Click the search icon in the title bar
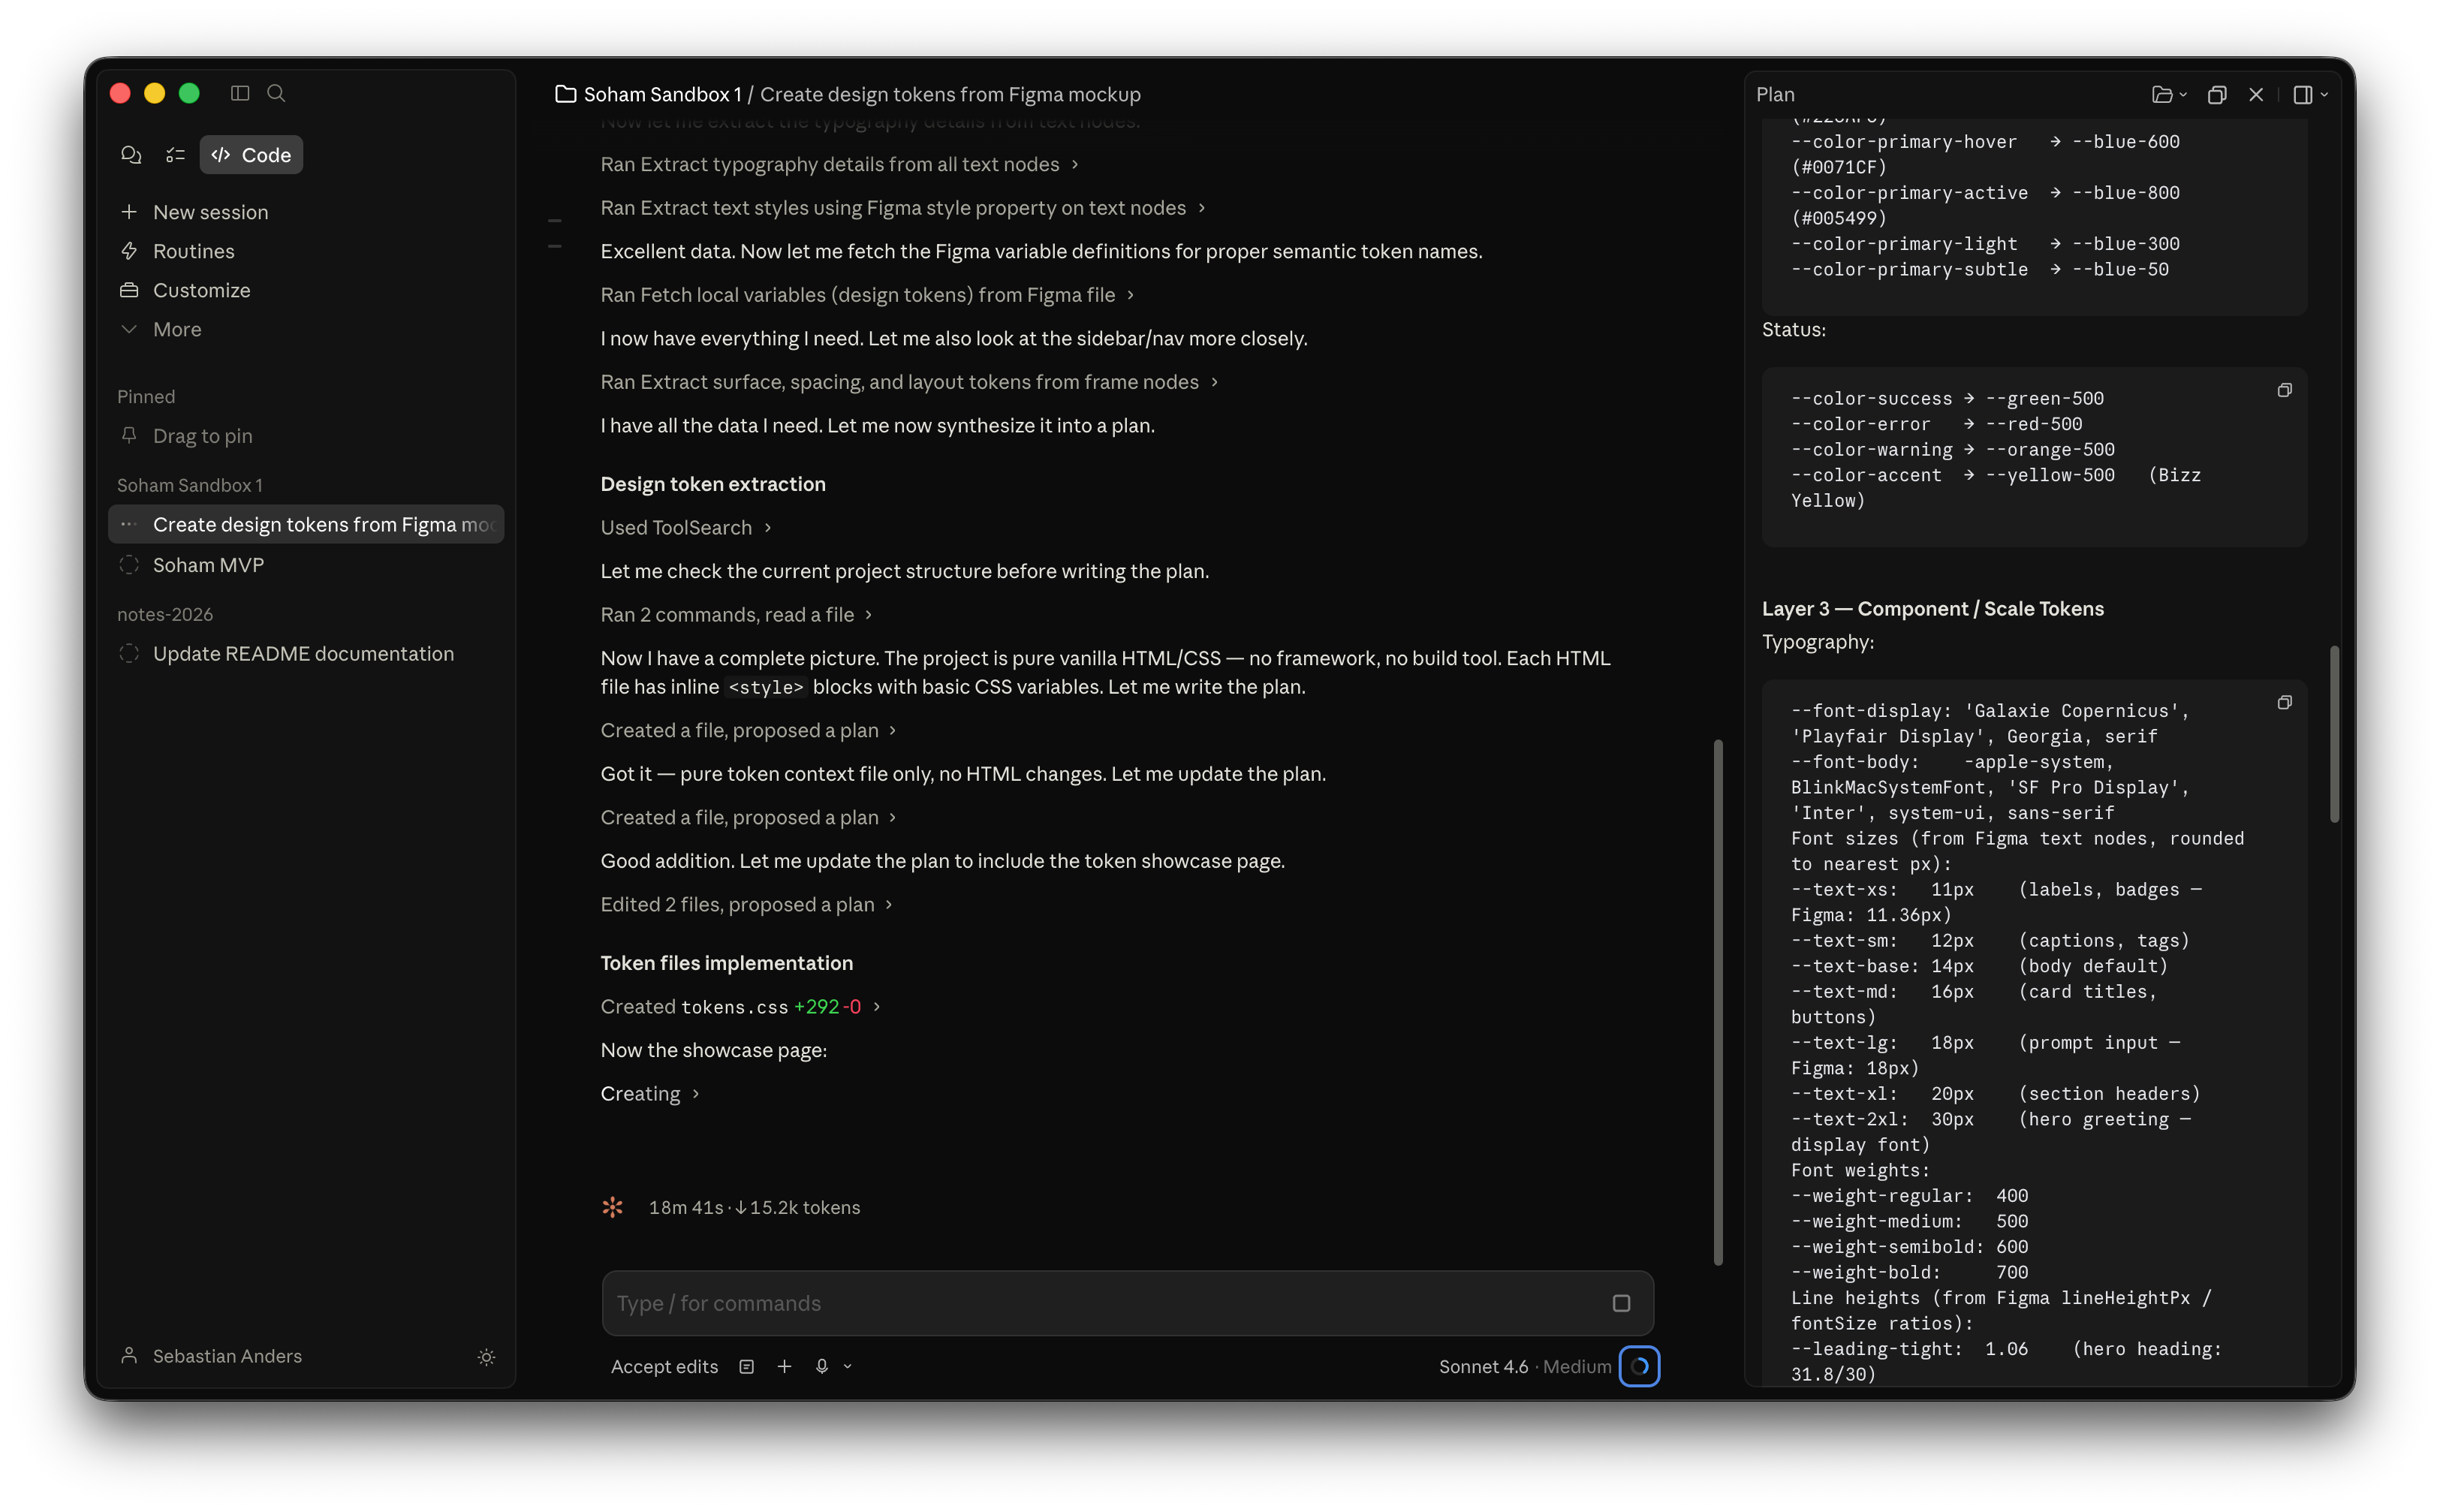The height and width of the screenshot is (1512, 2440). tap(277, 93)
